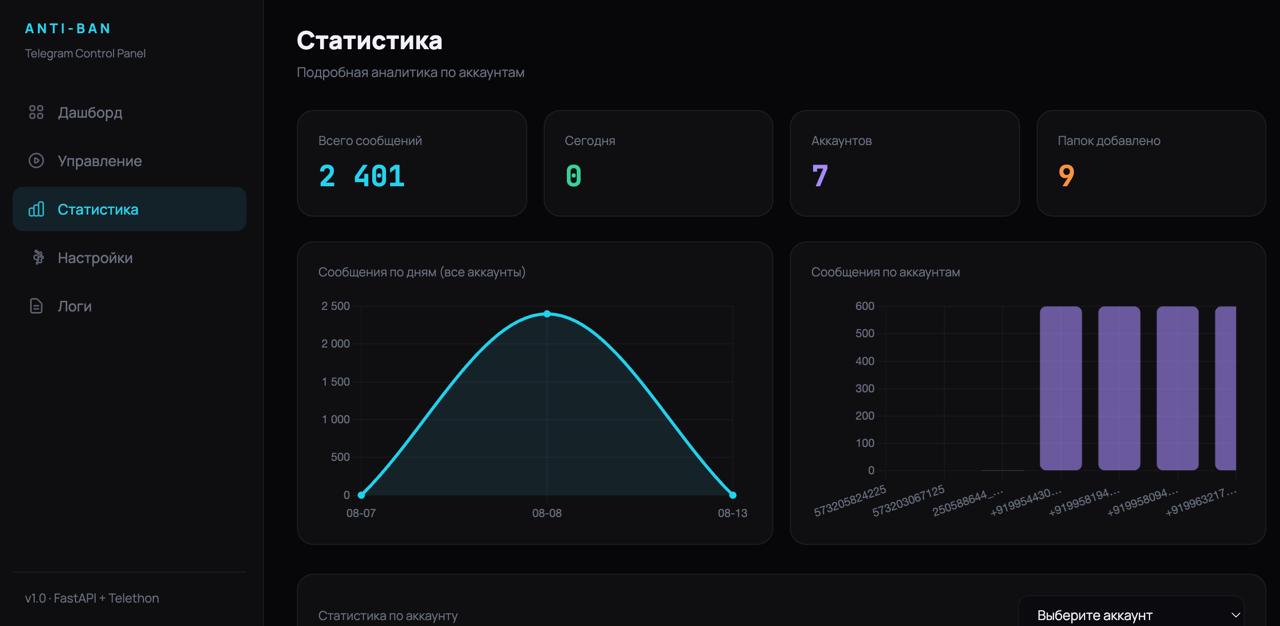Click the 2 000 axis label

pyautogui.click(x=335, y=344)
